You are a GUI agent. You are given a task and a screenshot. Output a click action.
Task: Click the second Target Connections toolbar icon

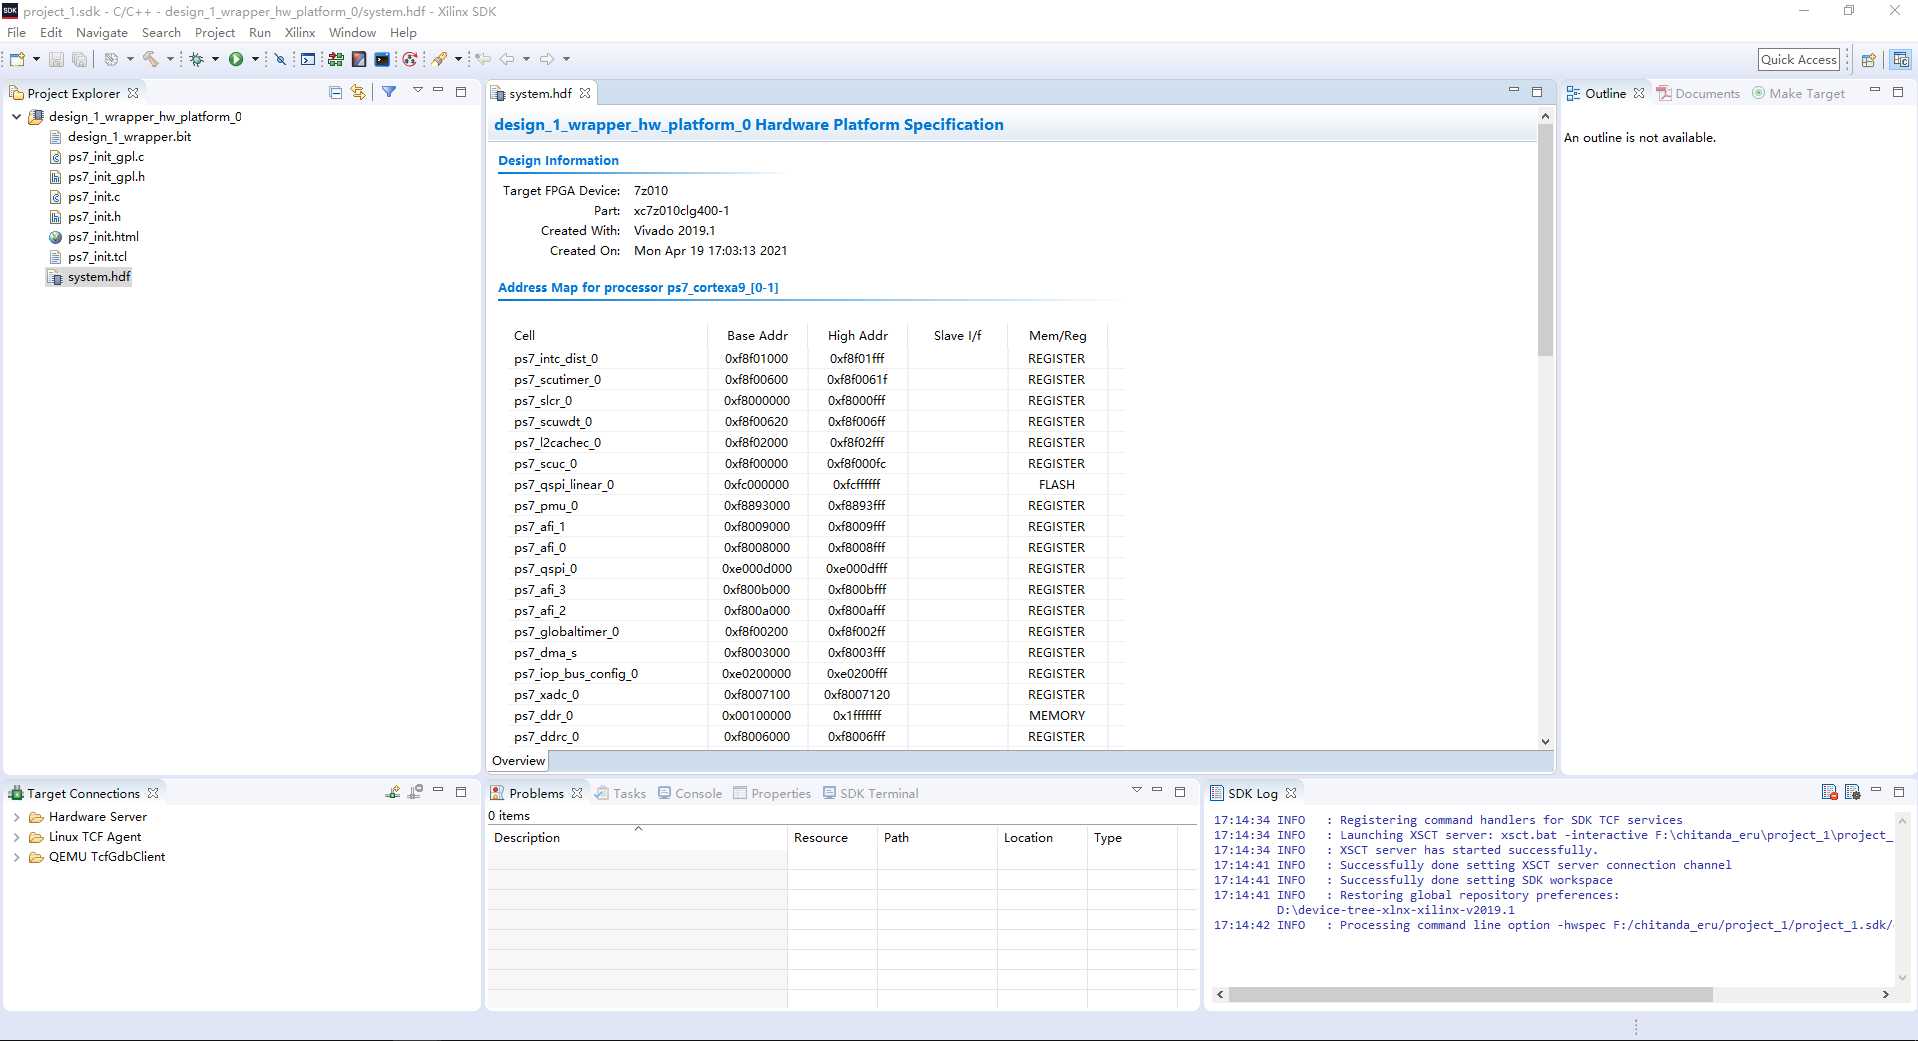click(x=416, y=792)
